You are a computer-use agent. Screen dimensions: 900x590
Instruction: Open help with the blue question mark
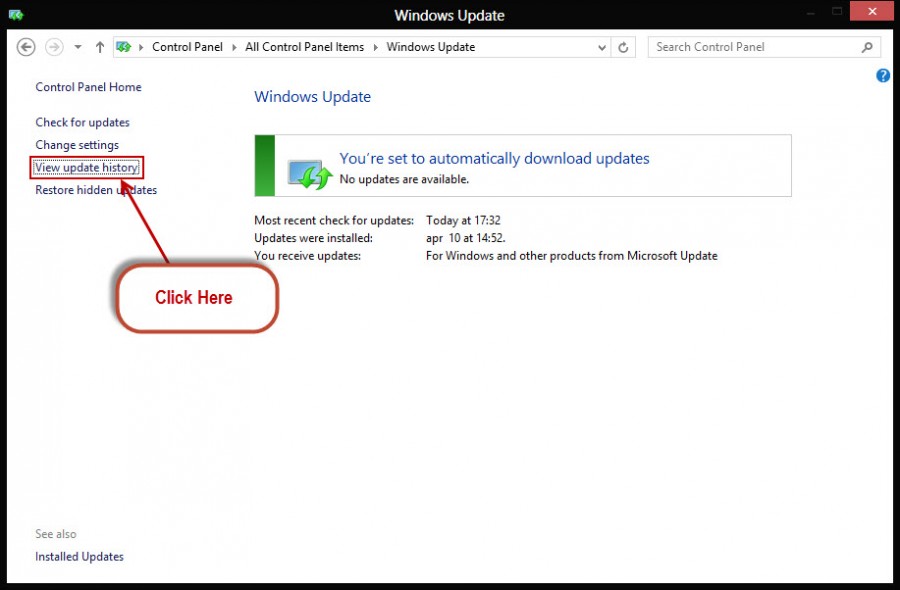click(883, 75)
